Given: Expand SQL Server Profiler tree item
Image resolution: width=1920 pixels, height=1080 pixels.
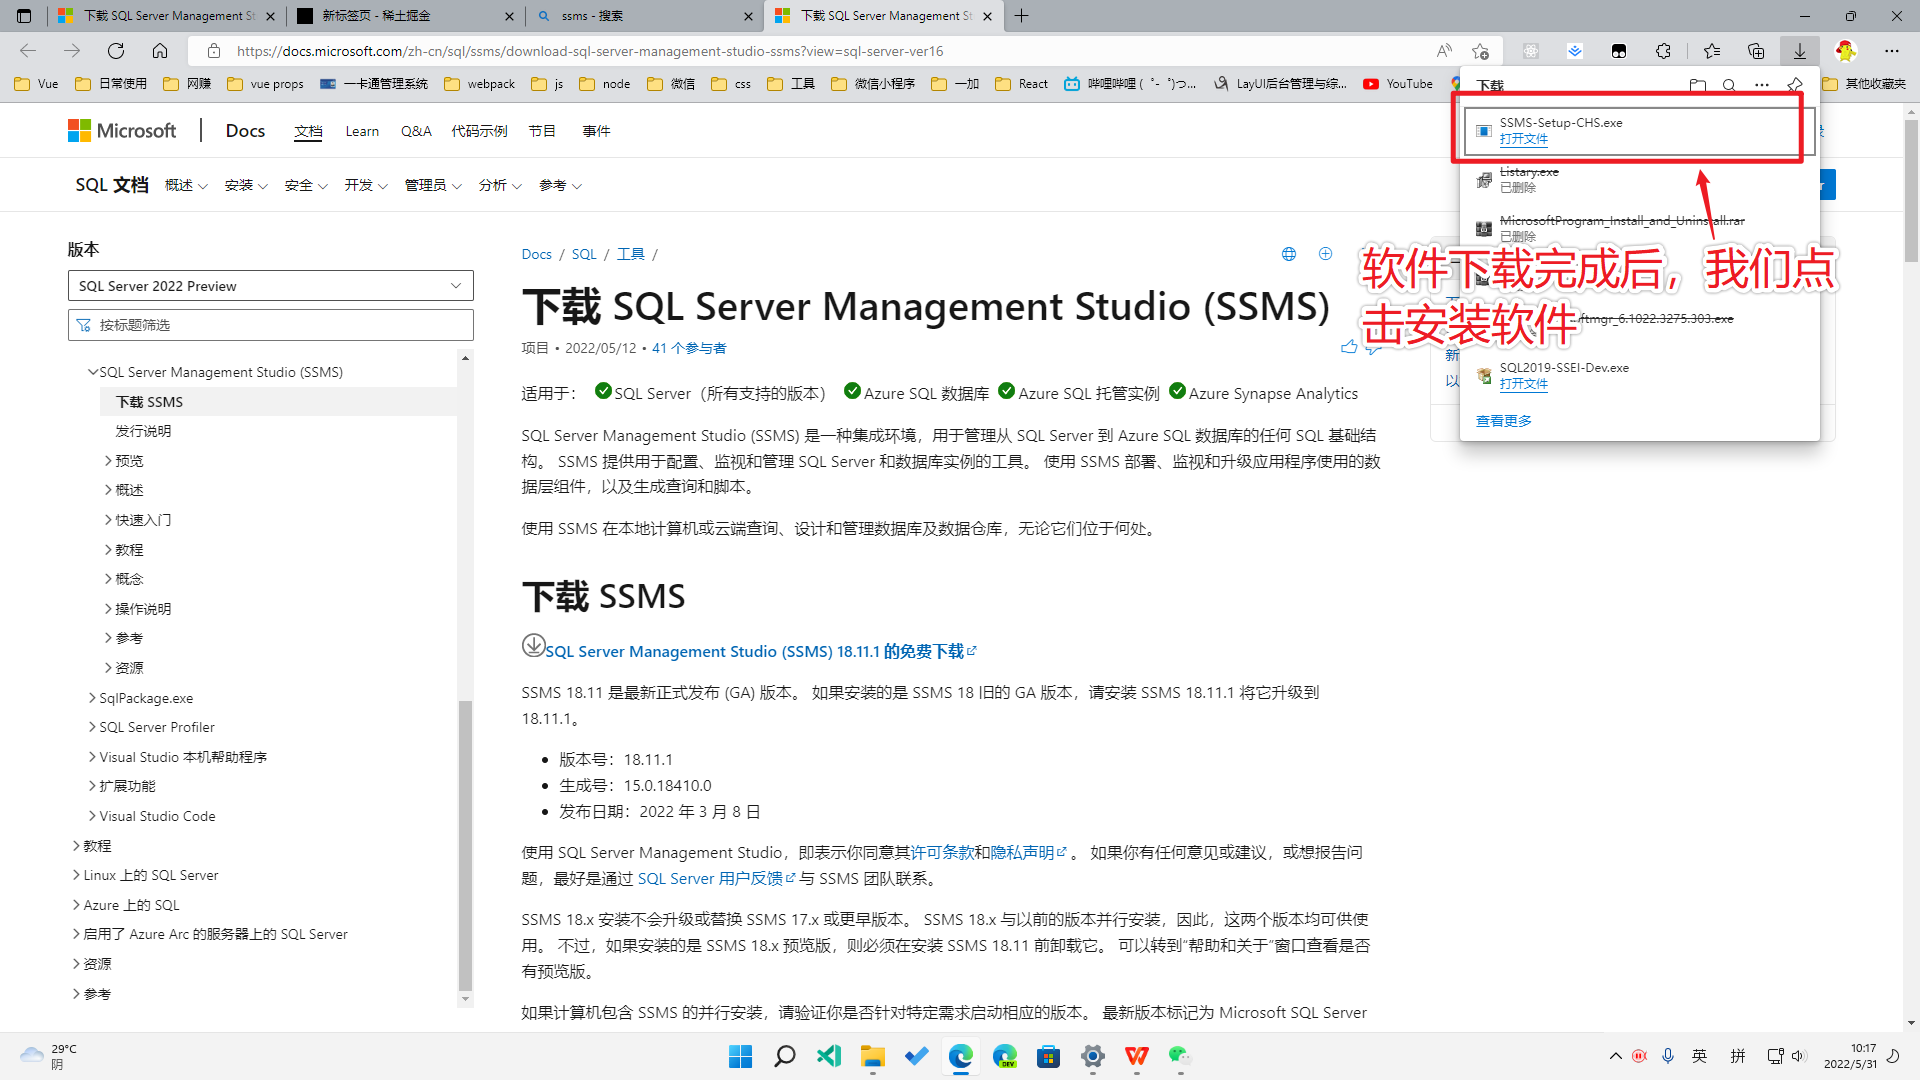Looking at the screenshot, I should [x=92, y=727].
